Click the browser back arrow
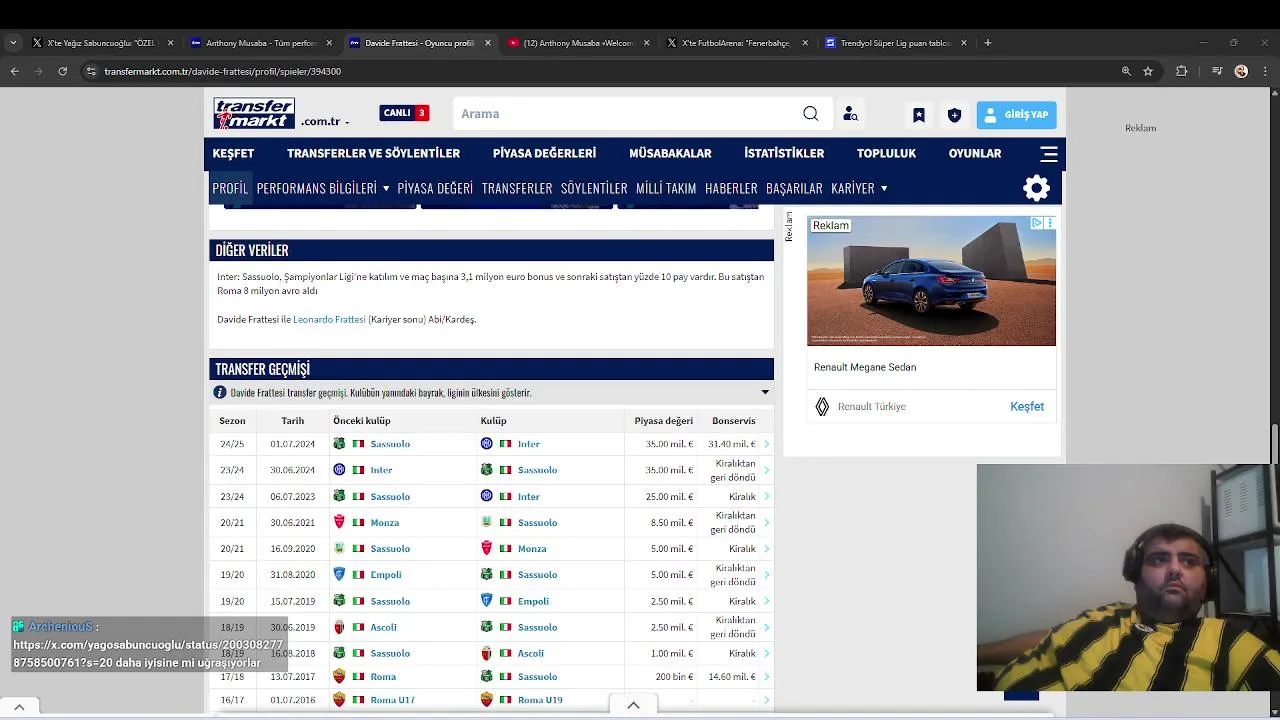1280x720 pixels. (14, 71)
